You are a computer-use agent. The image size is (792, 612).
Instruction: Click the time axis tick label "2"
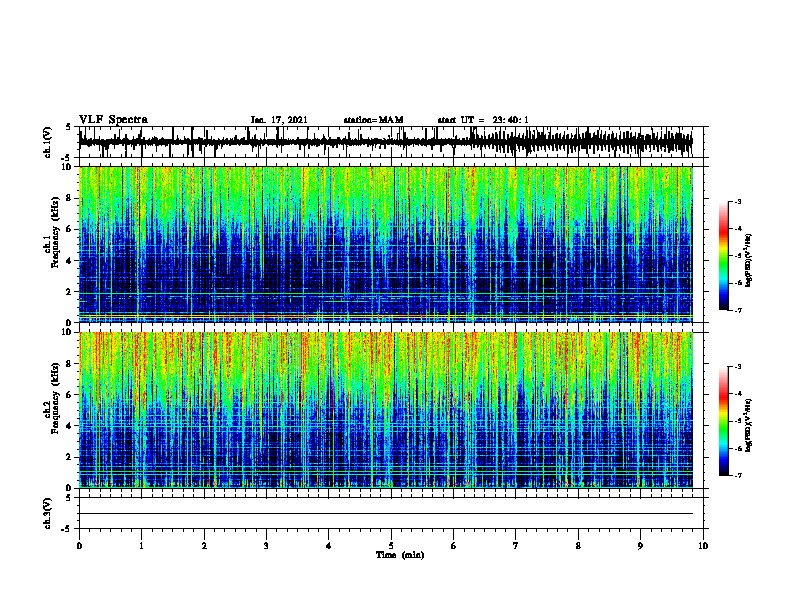[x=204, y=546]
